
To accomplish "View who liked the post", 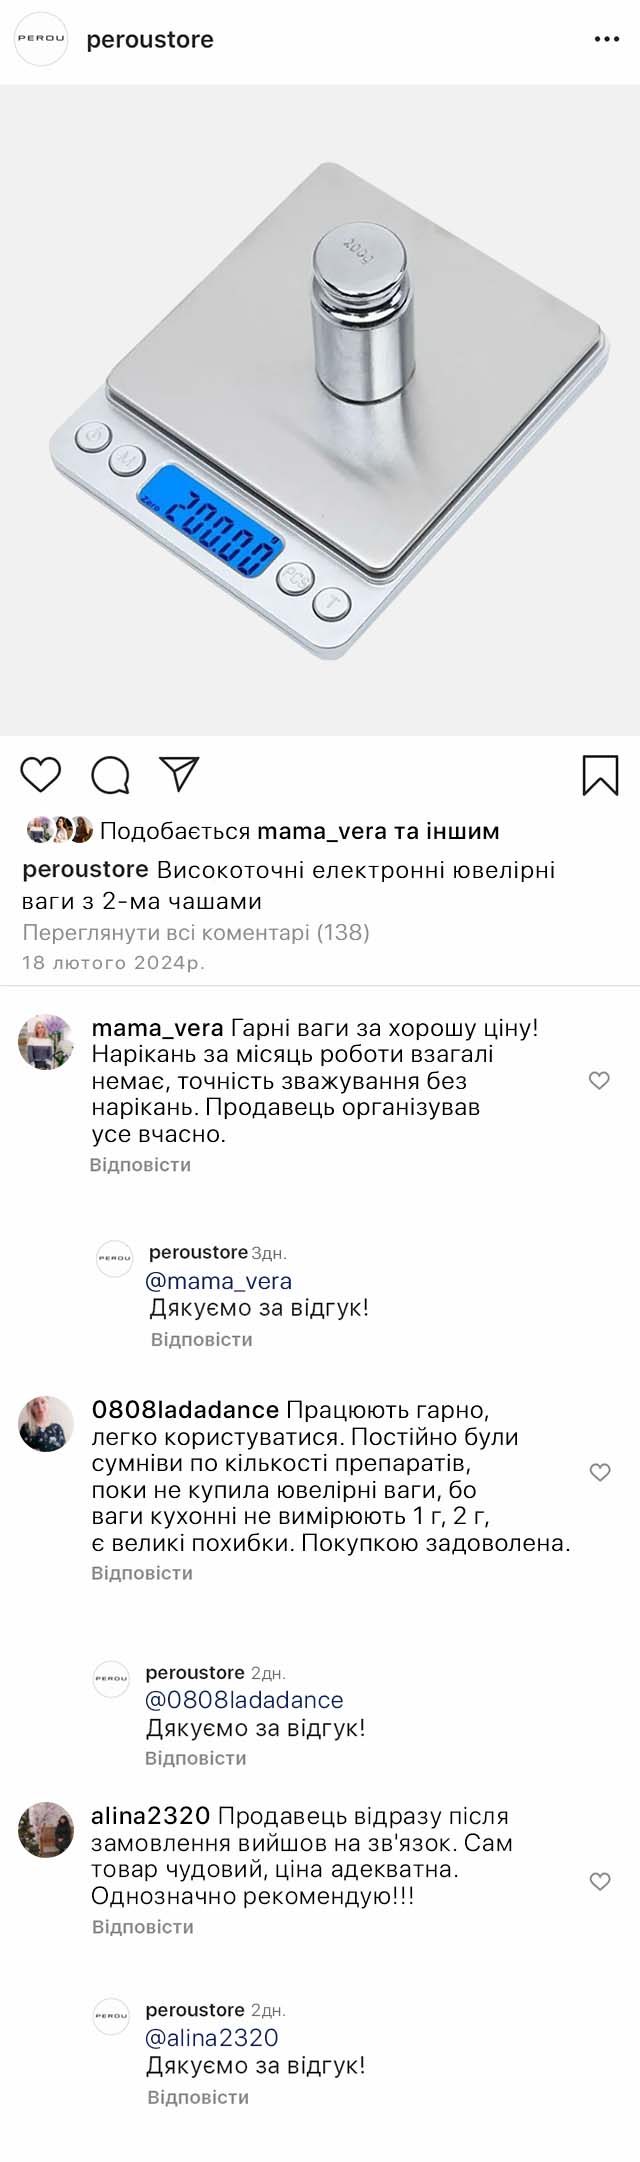I will click(299, 831).
